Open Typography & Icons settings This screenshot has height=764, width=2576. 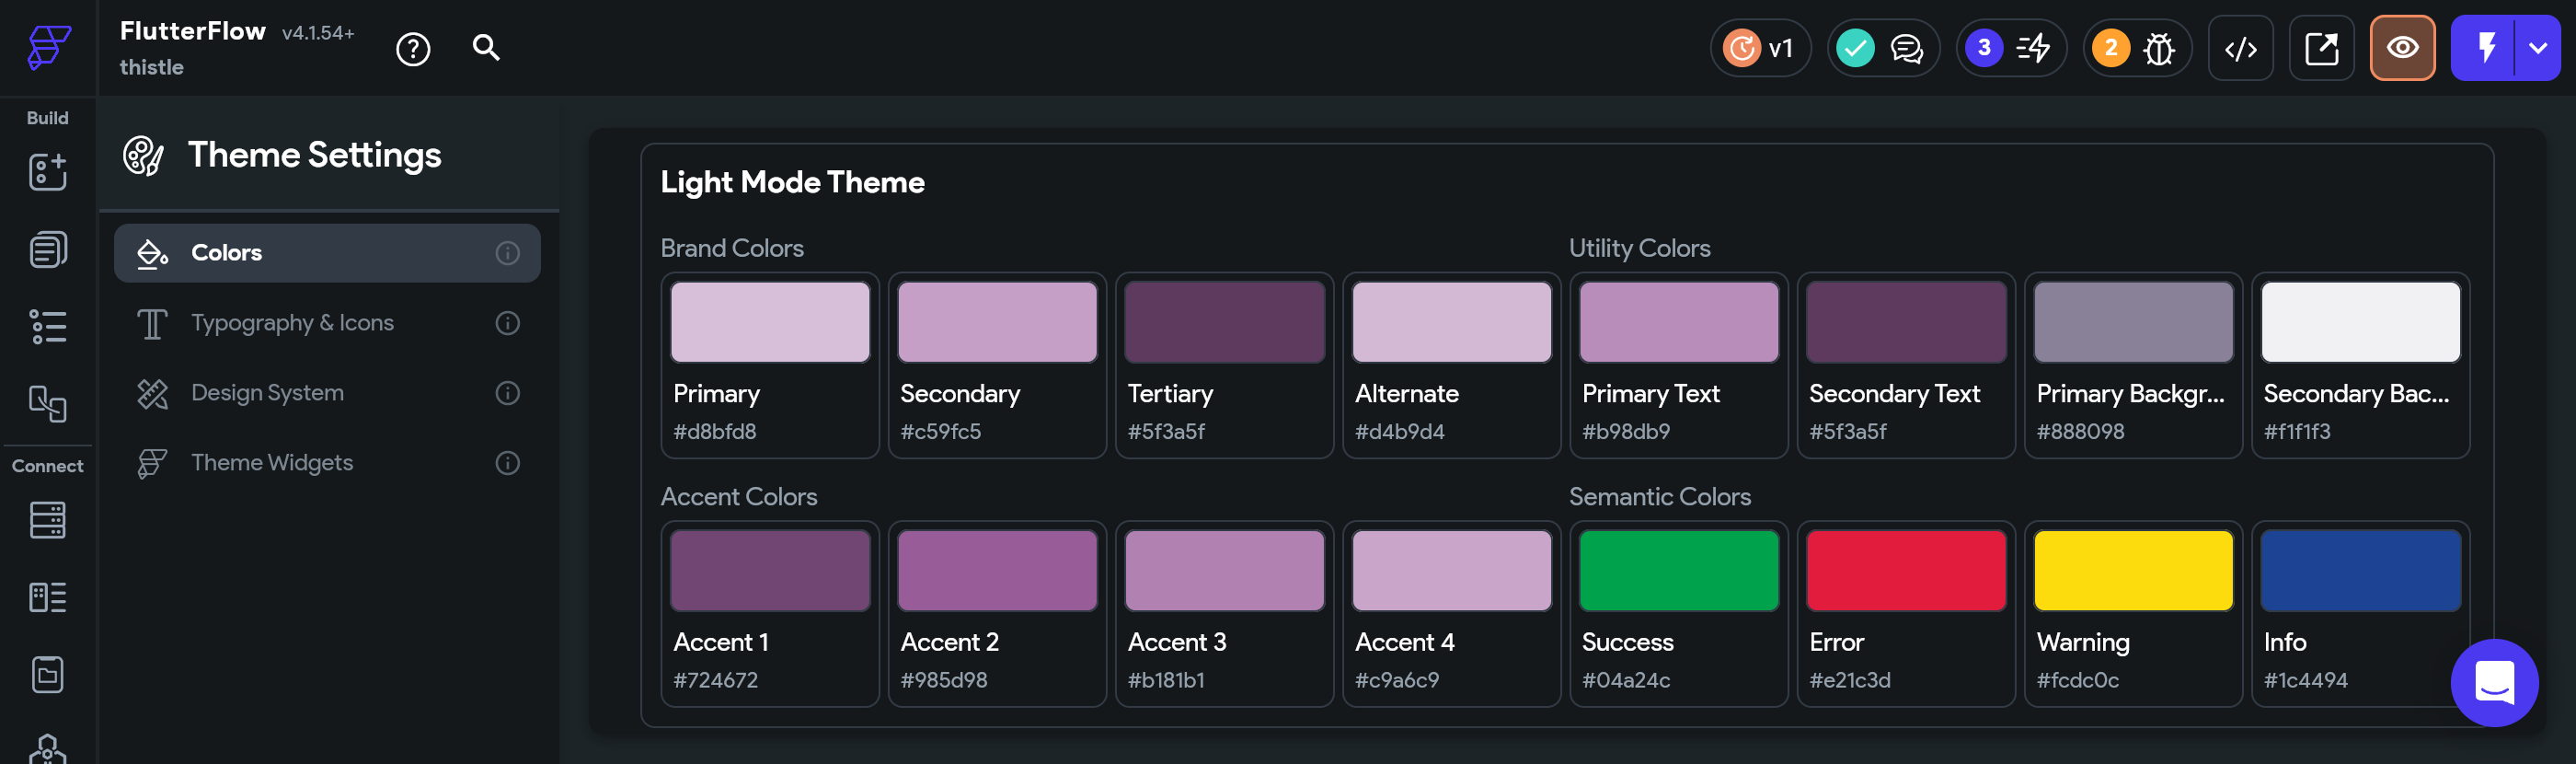pos(327,323)
